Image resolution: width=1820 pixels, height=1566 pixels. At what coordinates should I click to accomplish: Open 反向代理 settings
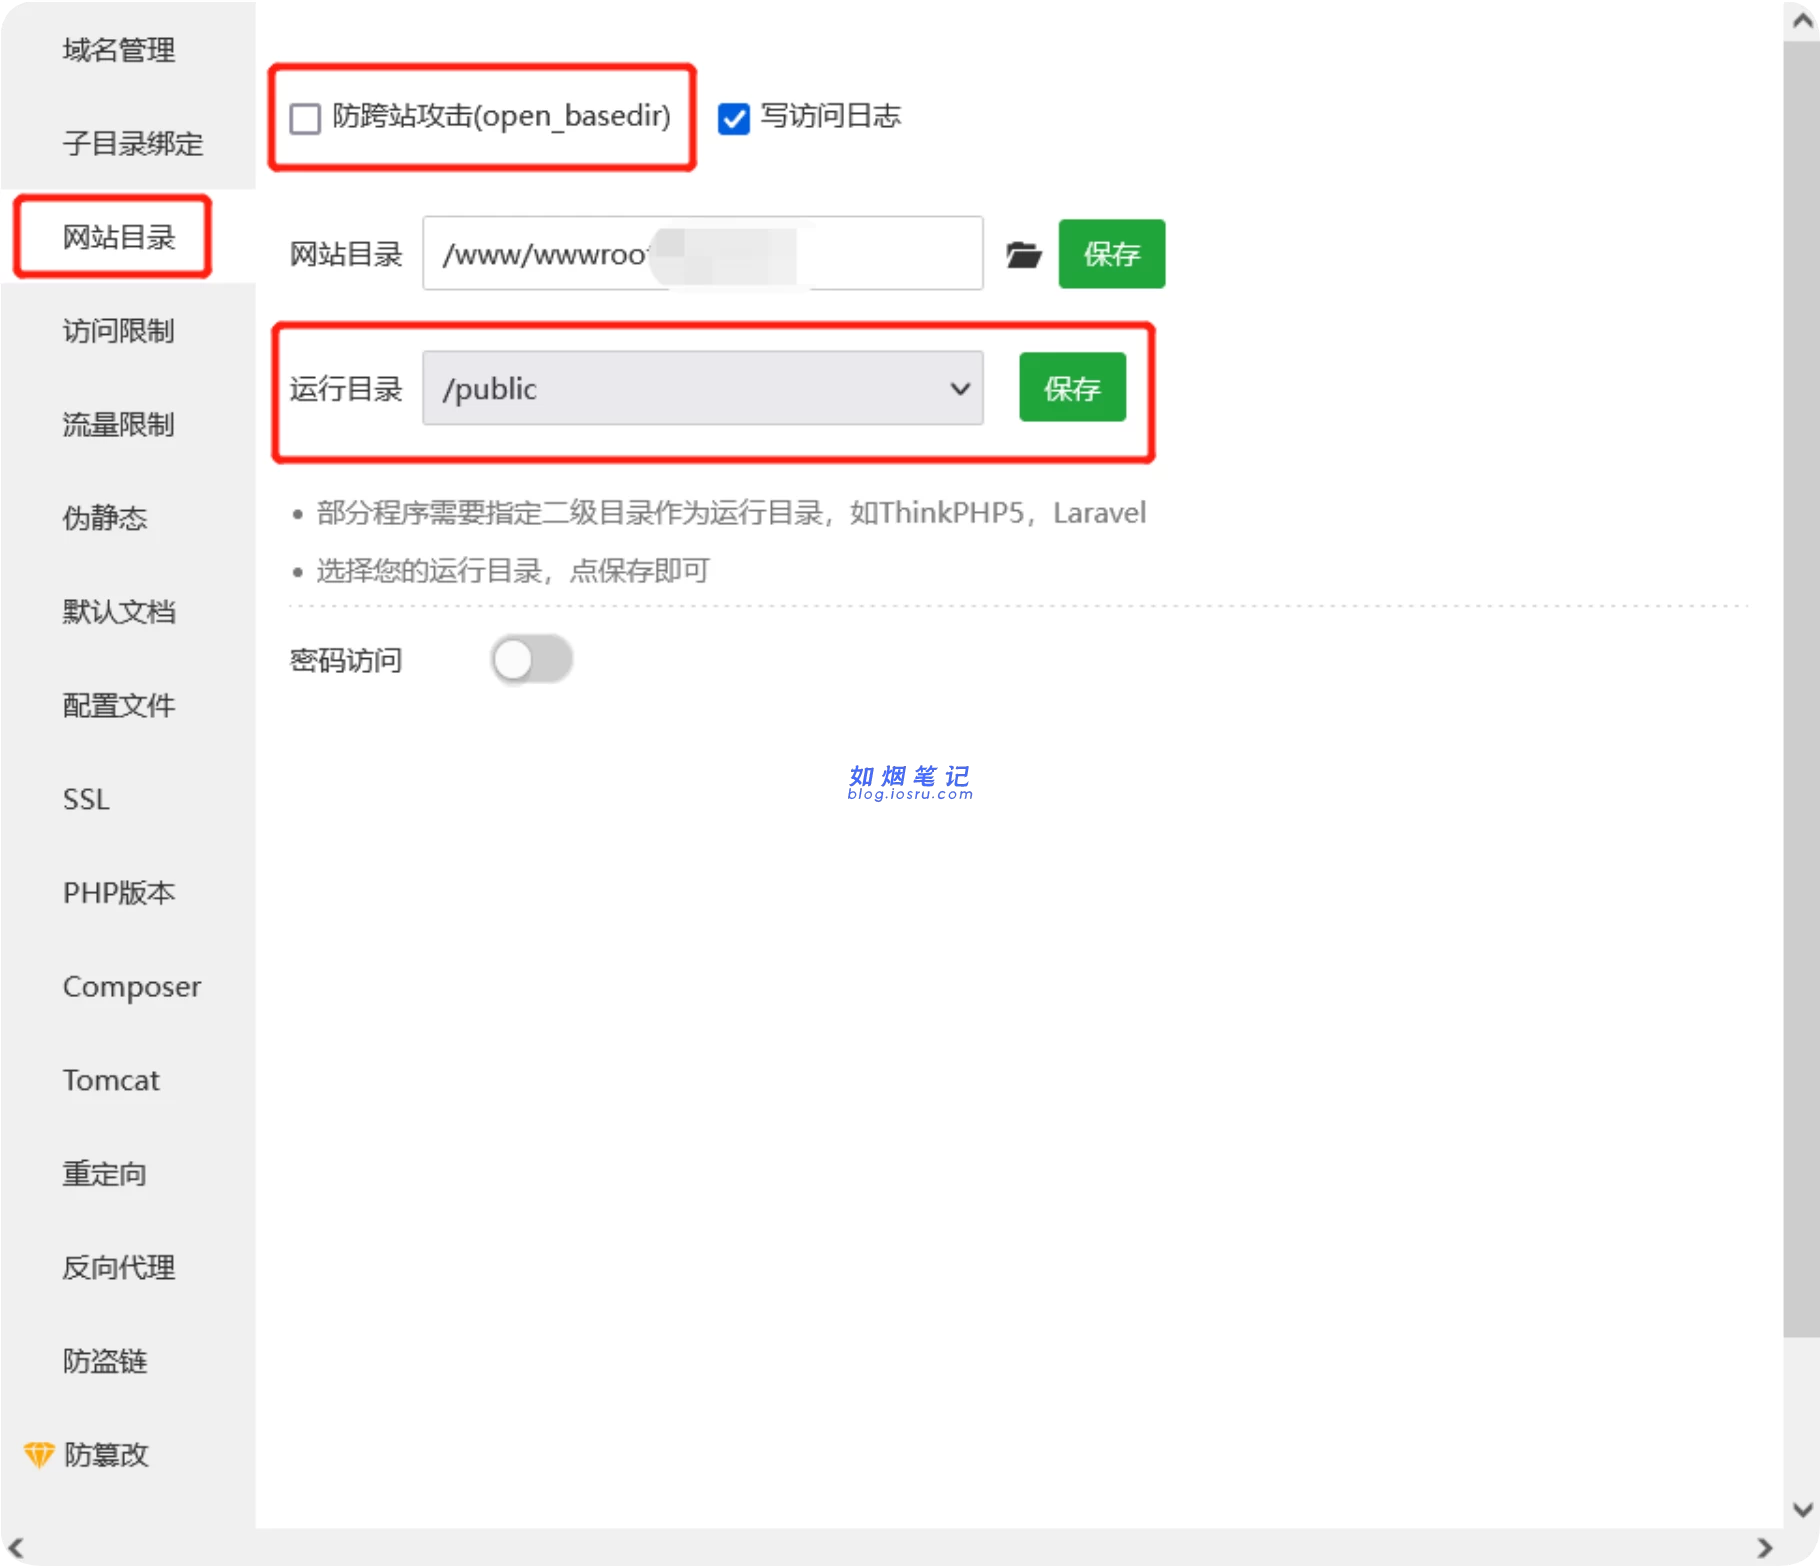pyautogui.click(x=119, y=1268)
